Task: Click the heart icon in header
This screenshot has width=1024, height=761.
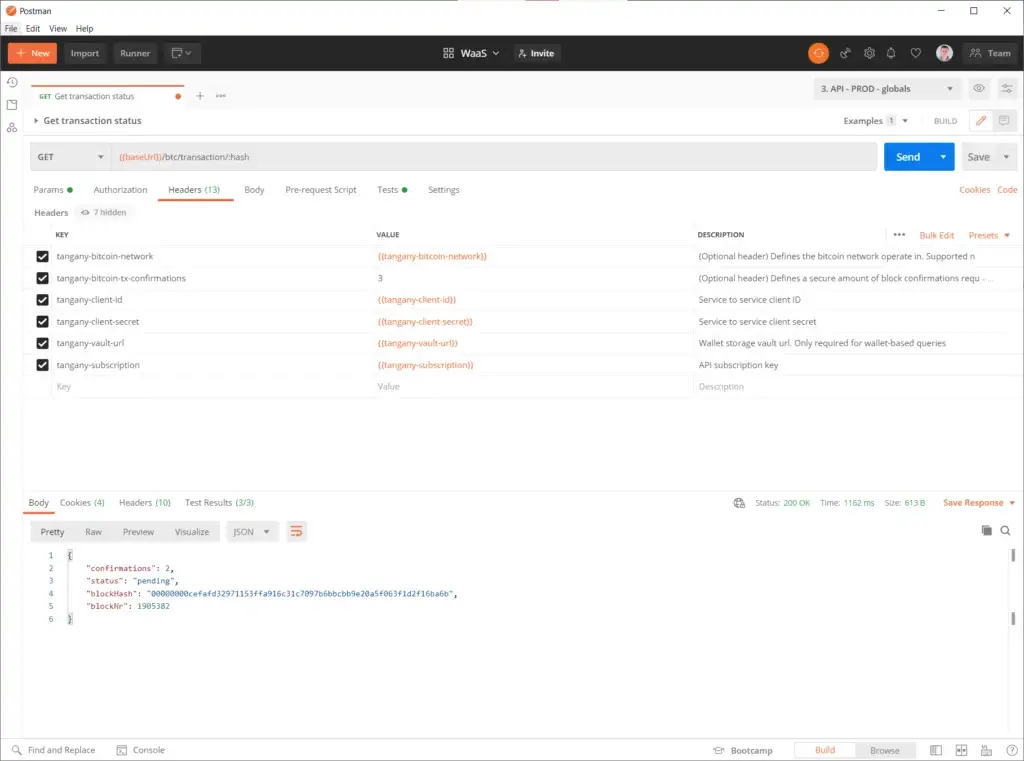Action: click(916, 53)
